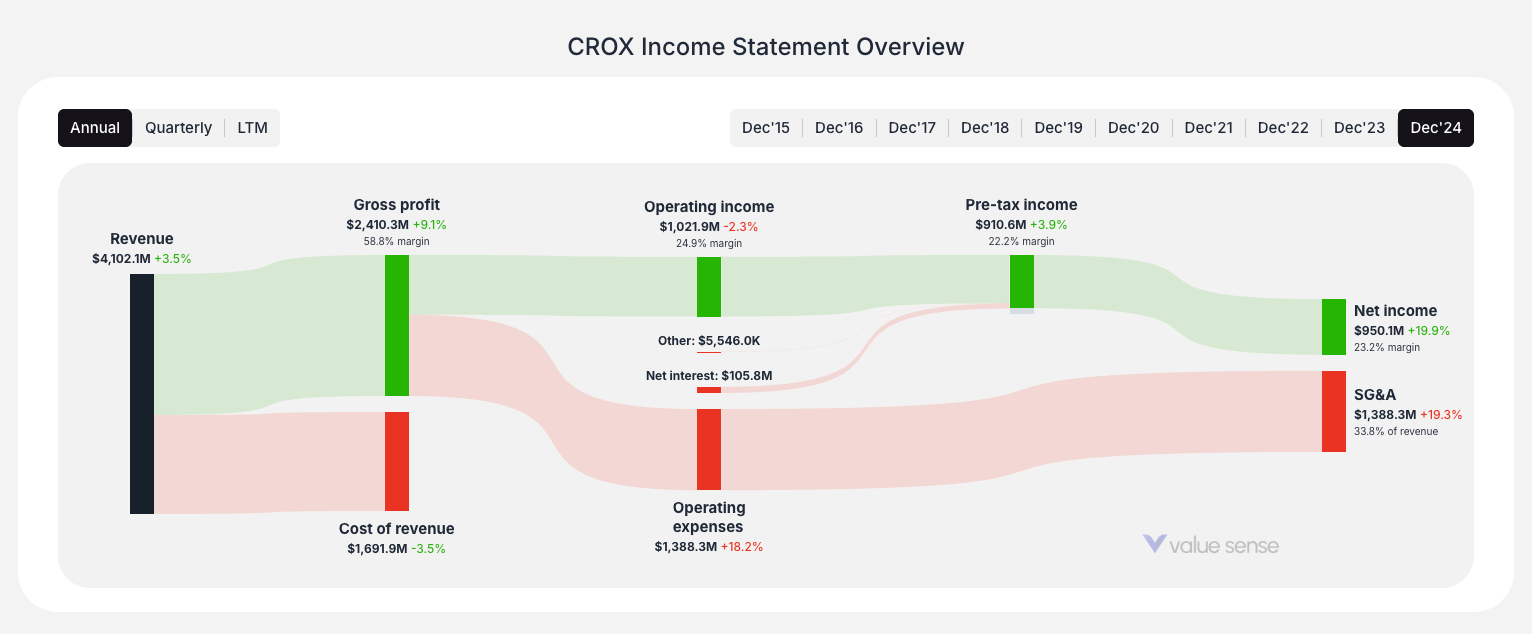Click the $1,021.9M operating income value
Image resolution: width=1532 pixels, height=634 pixels.
(689, 227)
